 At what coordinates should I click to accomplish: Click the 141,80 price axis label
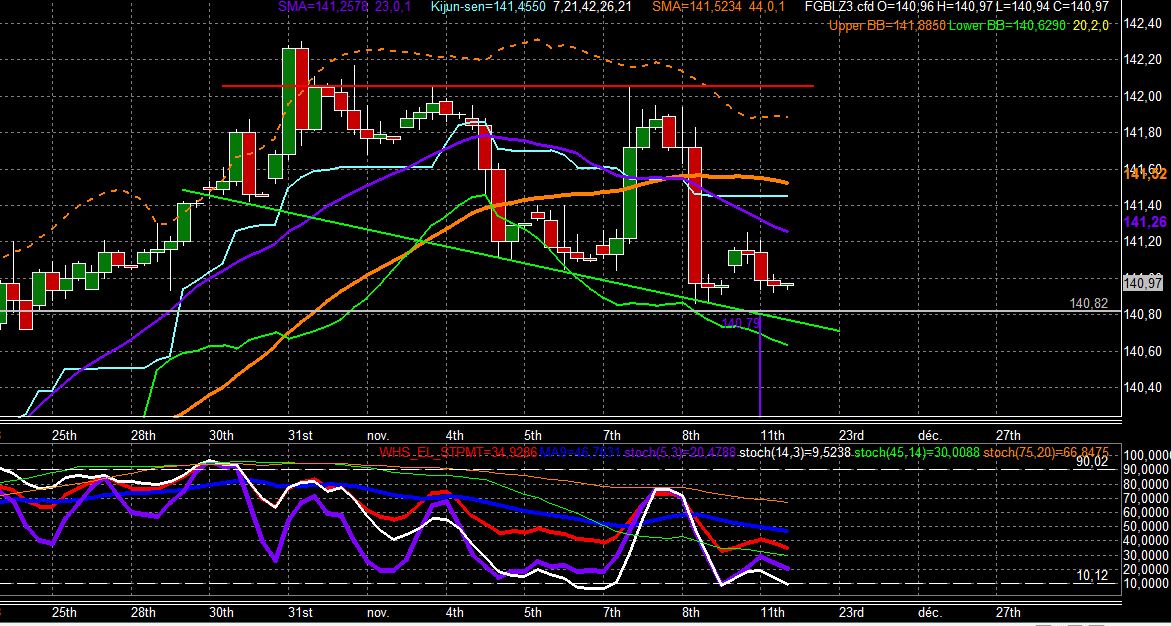coord(1143,133)
